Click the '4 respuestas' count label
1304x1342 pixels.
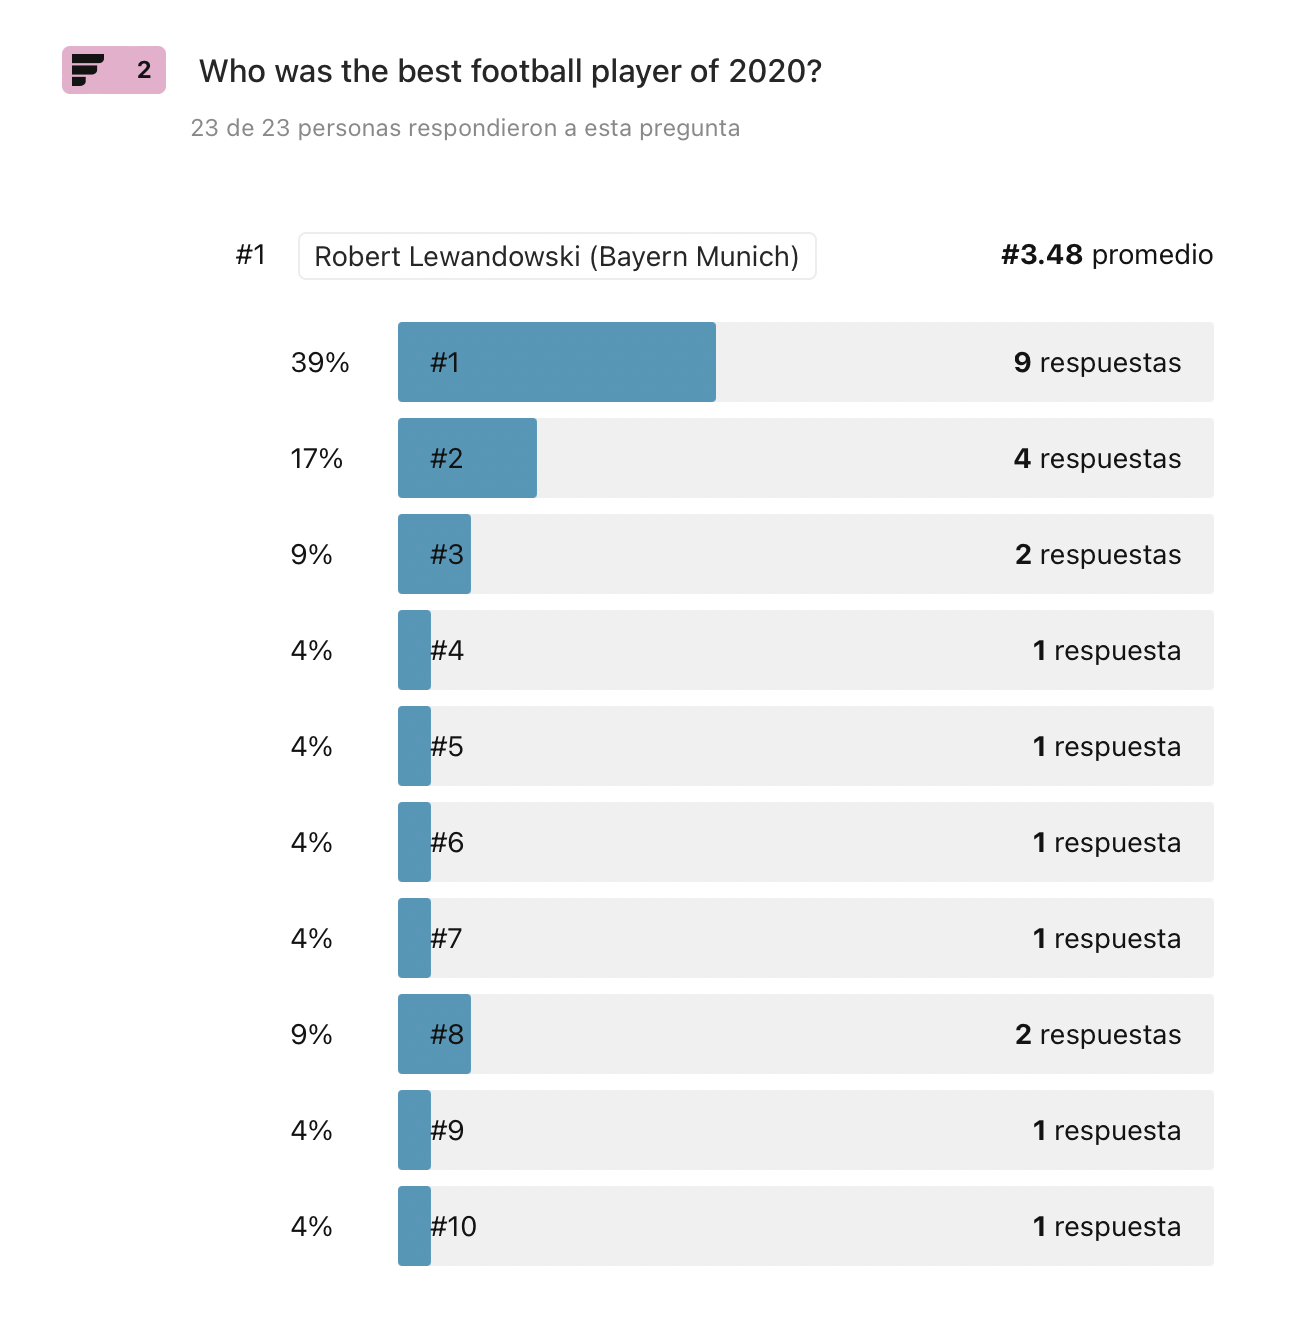[x=1097, y=458]
